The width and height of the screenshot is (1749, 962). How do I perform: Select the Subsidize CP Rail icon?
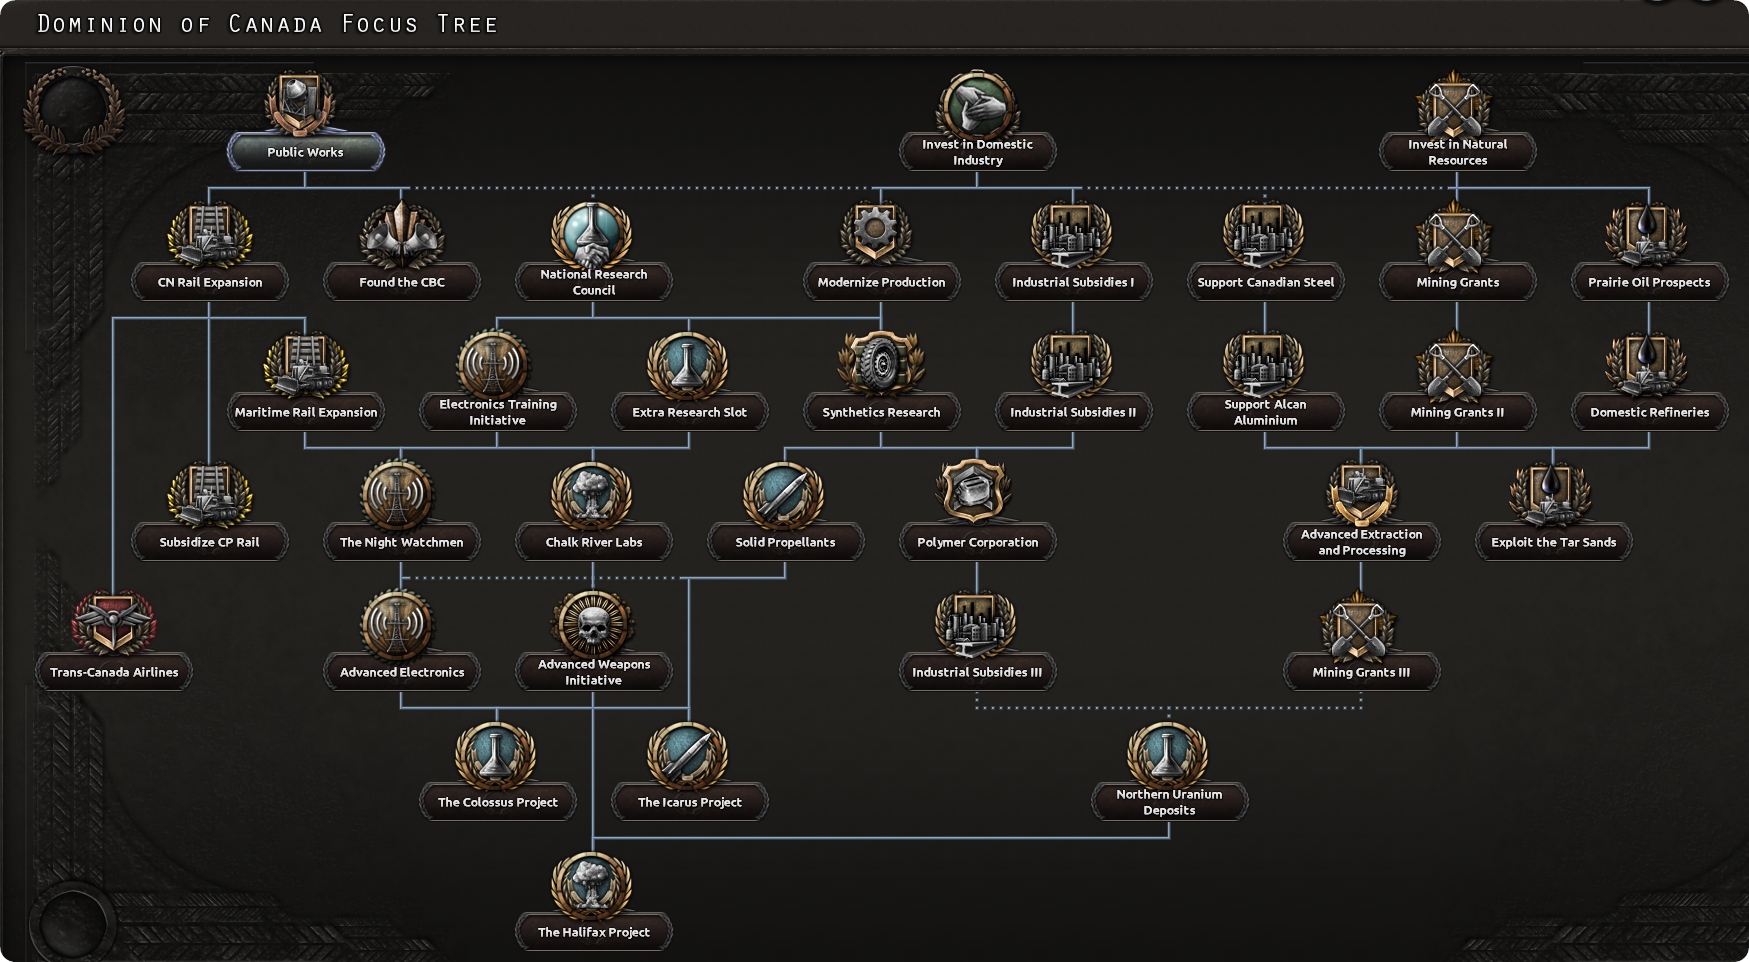(209, 496)
